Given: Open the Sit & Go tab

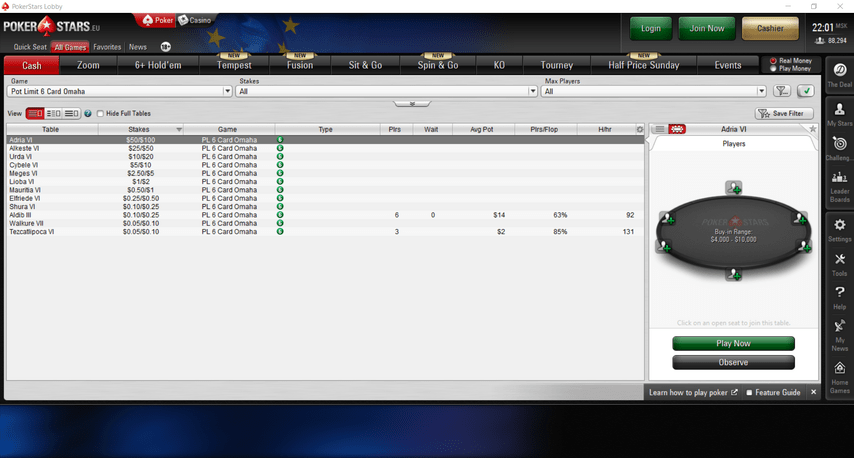Looking at the screenshot, I should (365, 65).
